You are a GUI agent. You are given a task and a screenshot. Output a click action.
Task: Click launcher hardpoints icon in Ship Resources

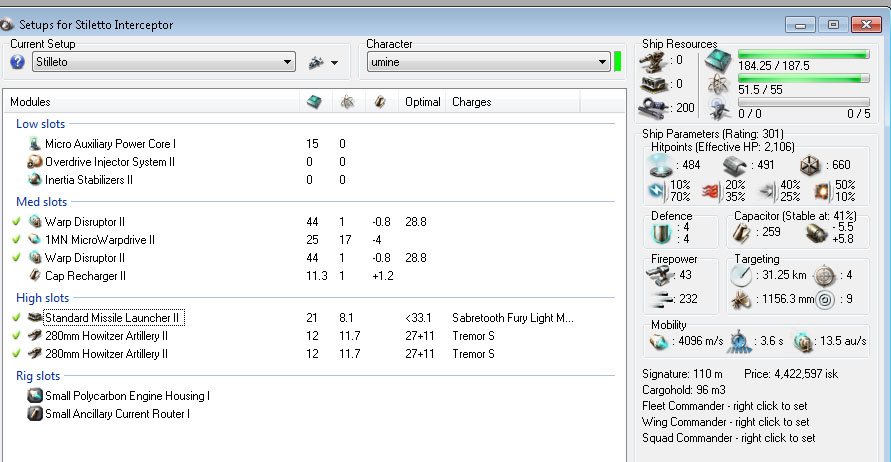click(653, 84)
